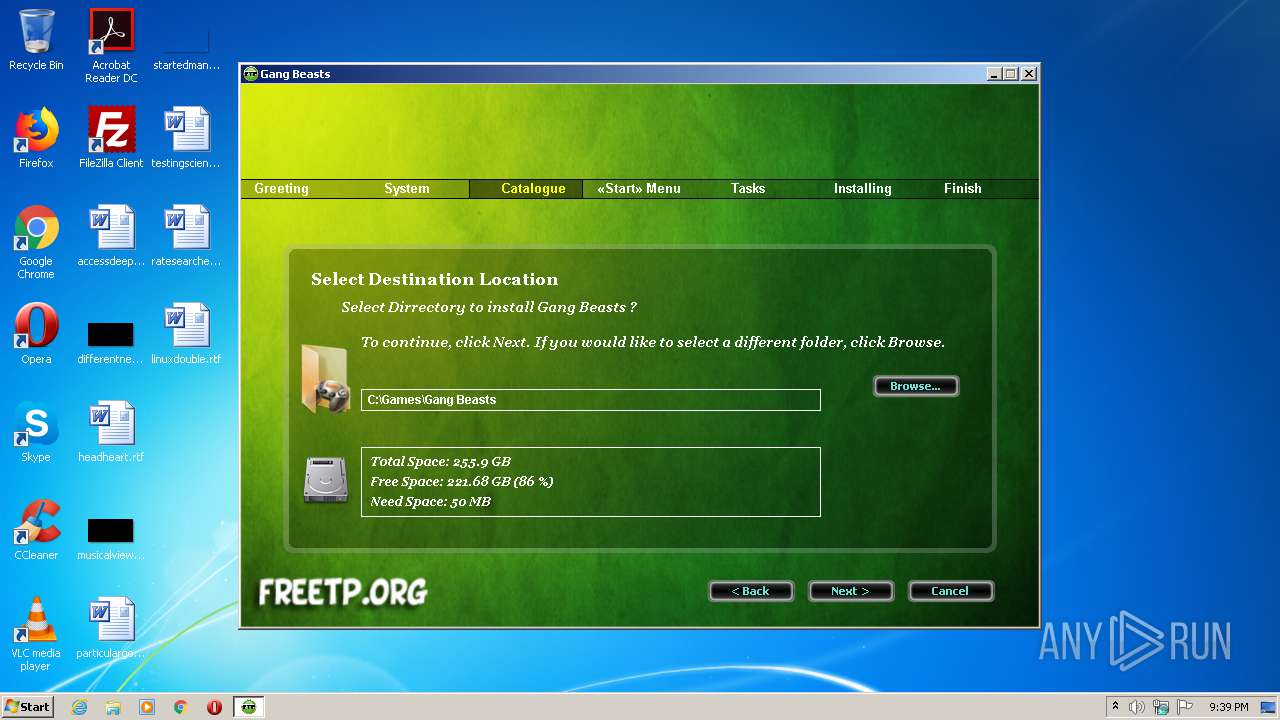Screen dimensions: 1280x720
Task: Click the Gang Beasts title bar icon
Action: 250,74
